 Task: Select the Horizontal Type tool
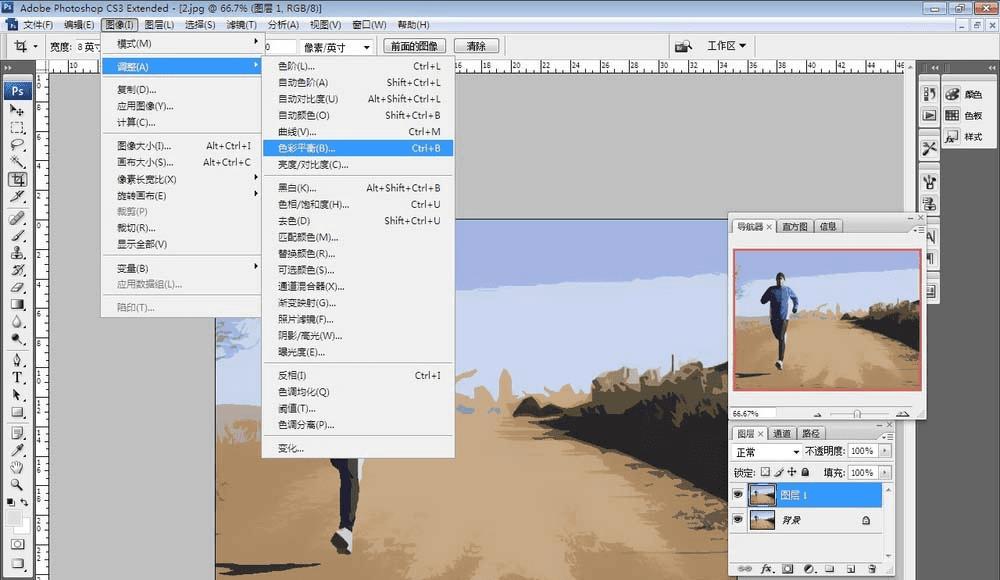coord(17,378)
